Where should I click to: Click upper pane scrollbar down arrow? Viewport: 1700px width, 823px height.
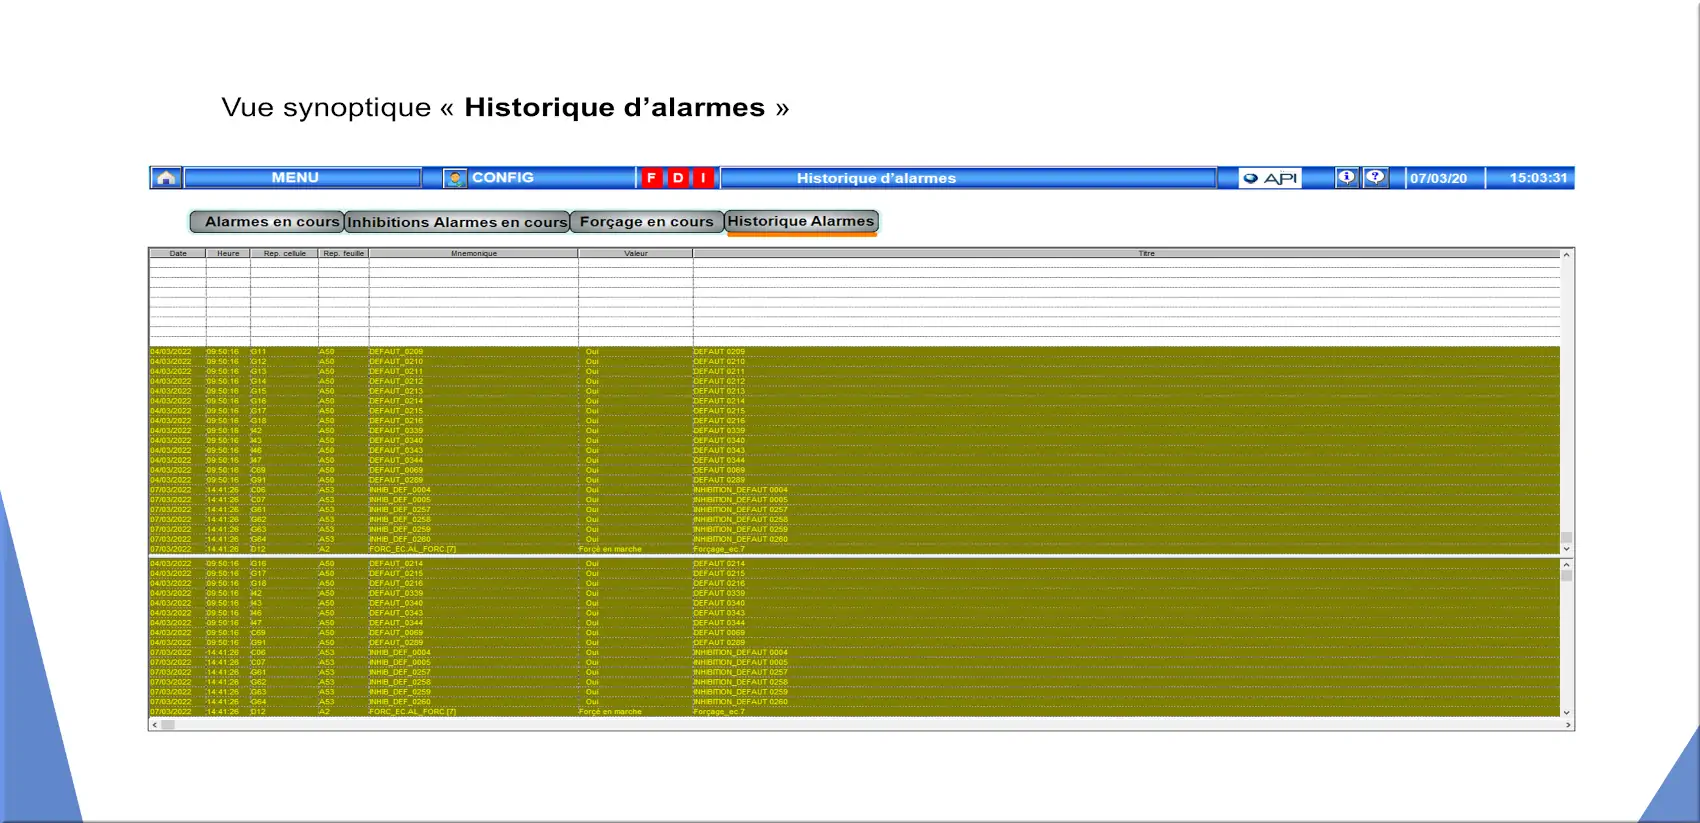(1566, 549)
